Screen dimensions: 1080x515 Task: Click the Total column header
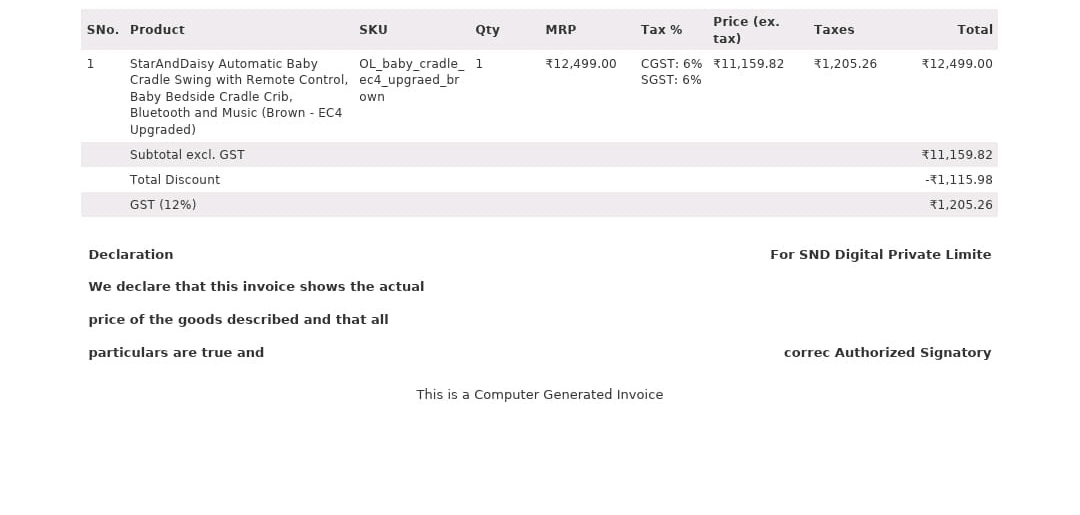coord(975,30)
